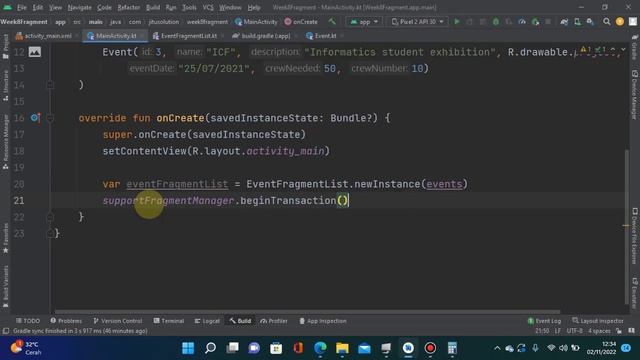This screenshot has width=640, height=360.
Task: Open the Build tool window
Action: pyautogui.click(x=240, y=321)
